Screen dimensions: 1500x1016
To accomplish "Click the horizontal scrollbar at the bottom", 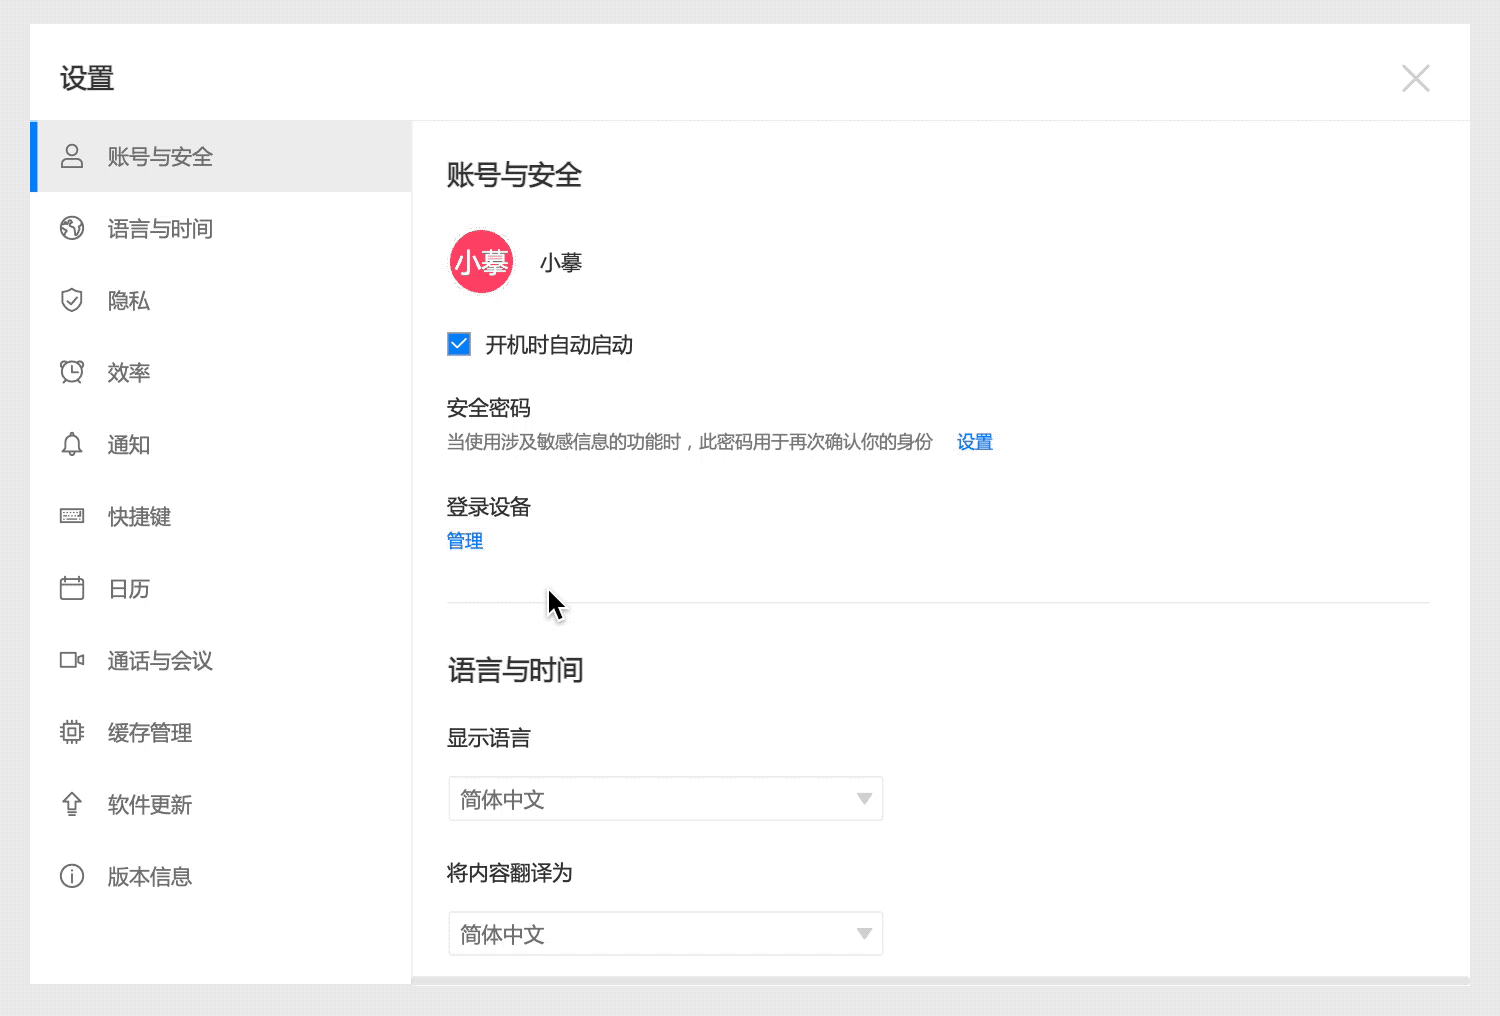I will click(940, 980).
